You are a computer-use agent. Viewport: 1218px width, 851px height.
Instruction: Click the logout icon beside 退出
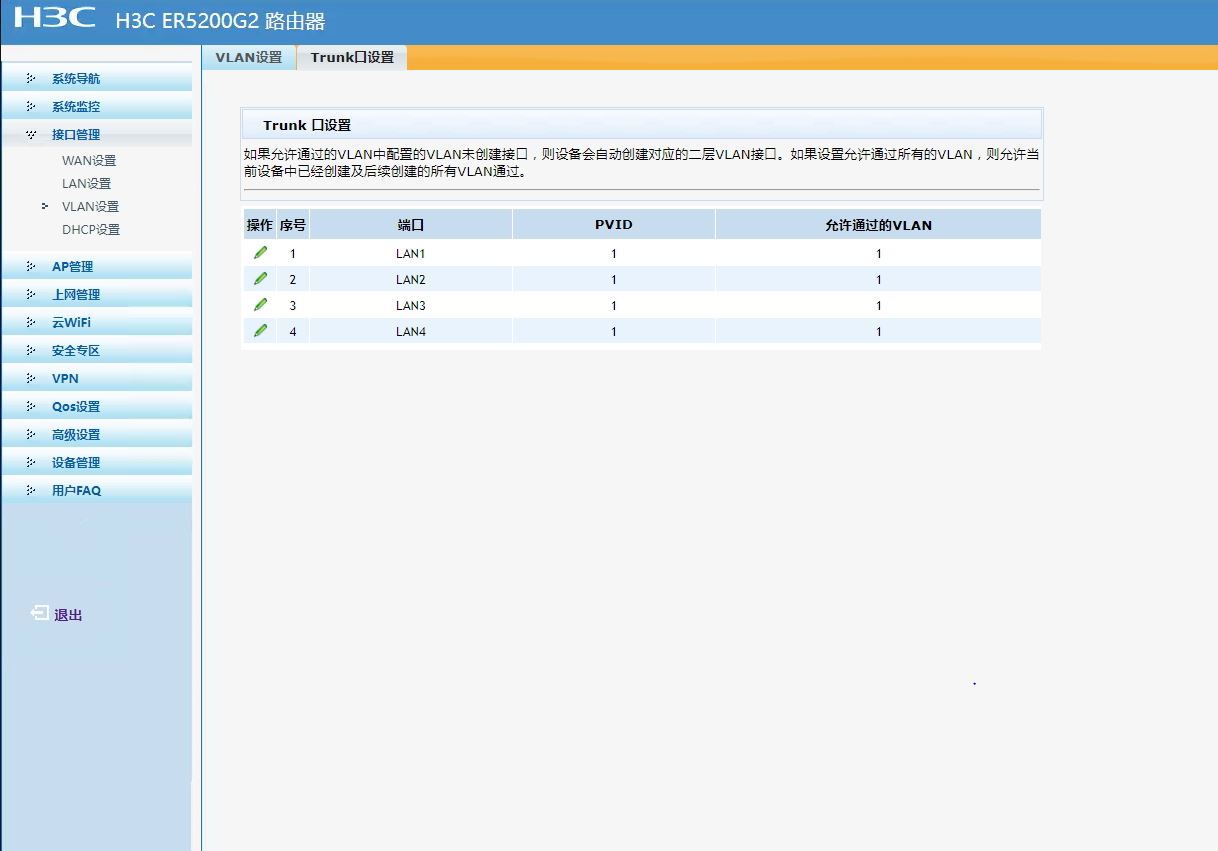39,613
